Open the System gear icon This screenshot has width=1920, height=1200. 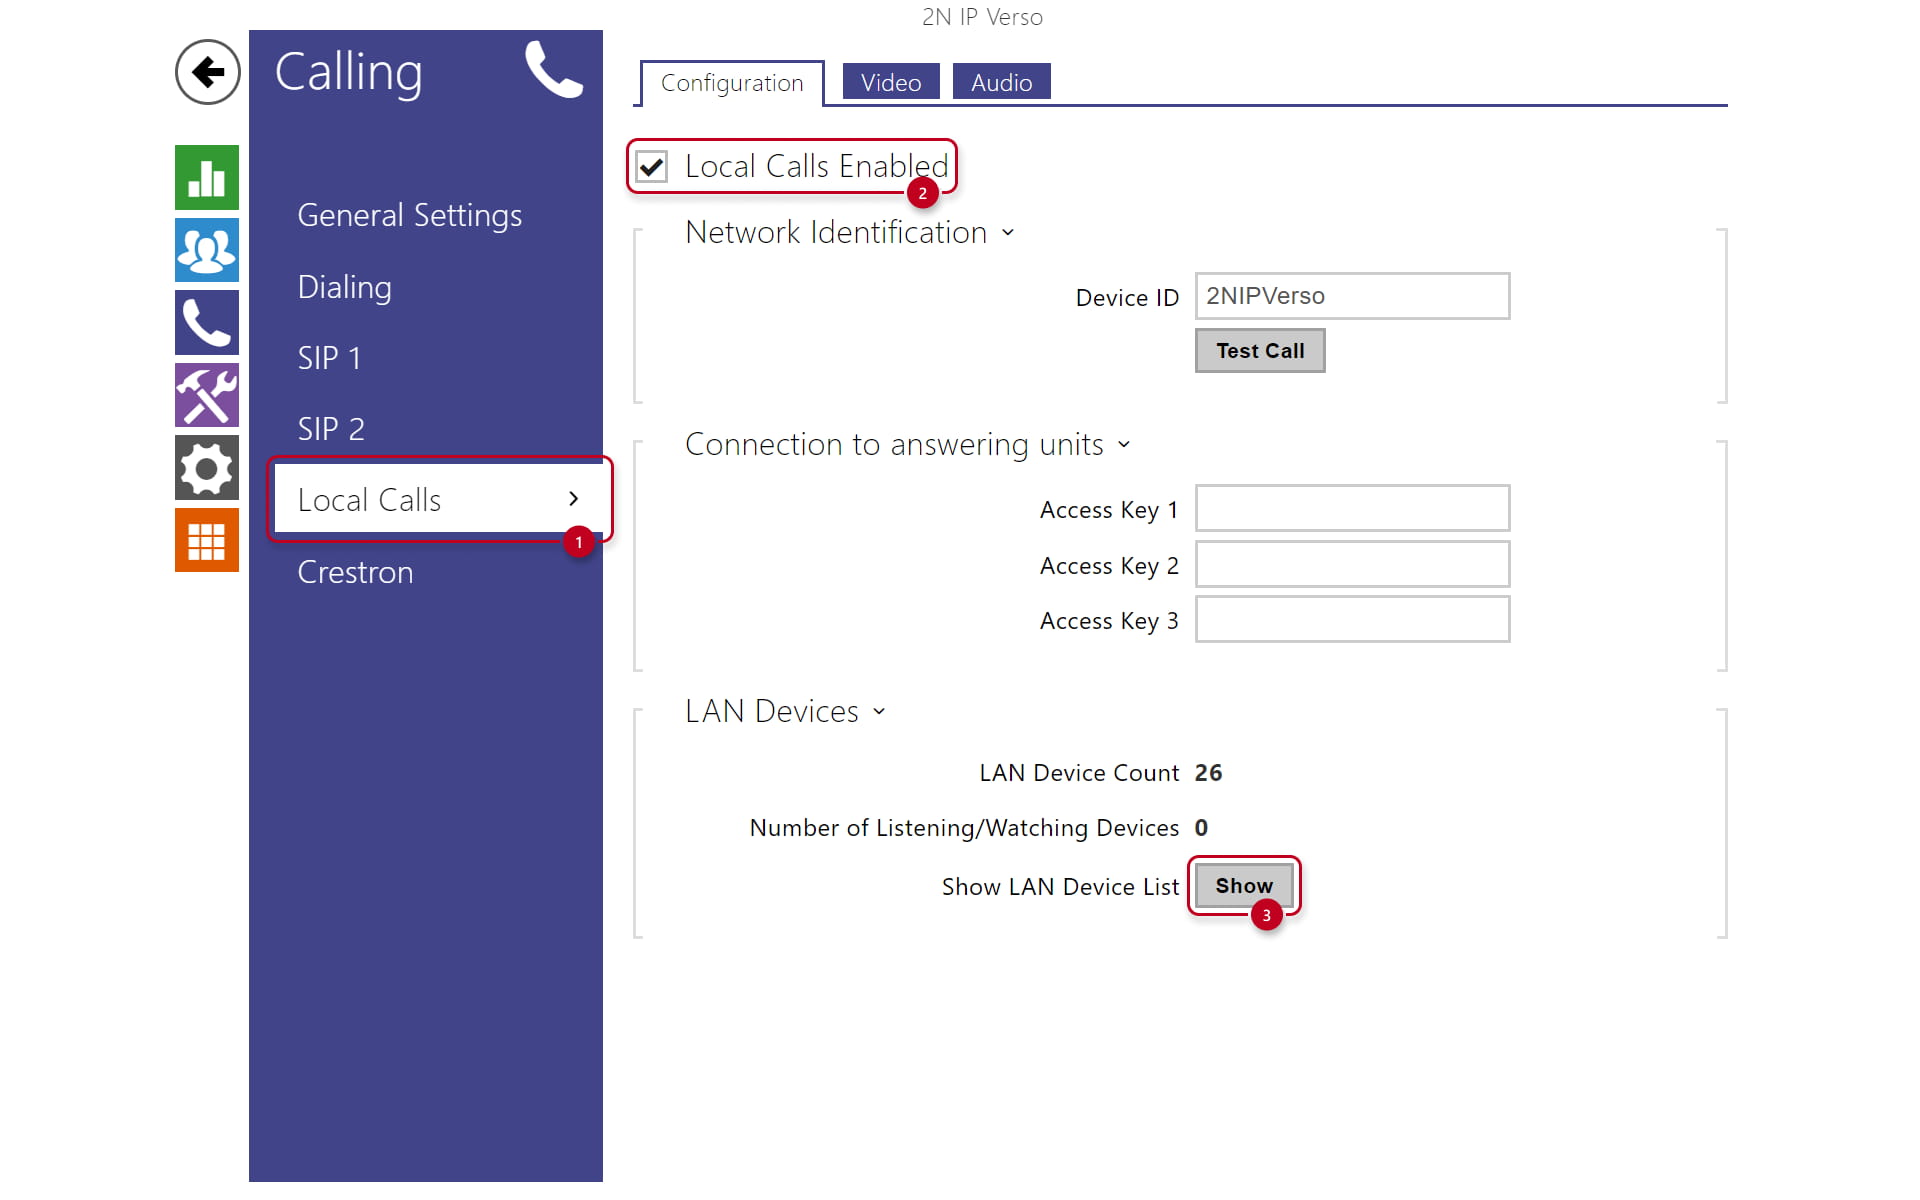pyautogui.click(x=207, y=467)
